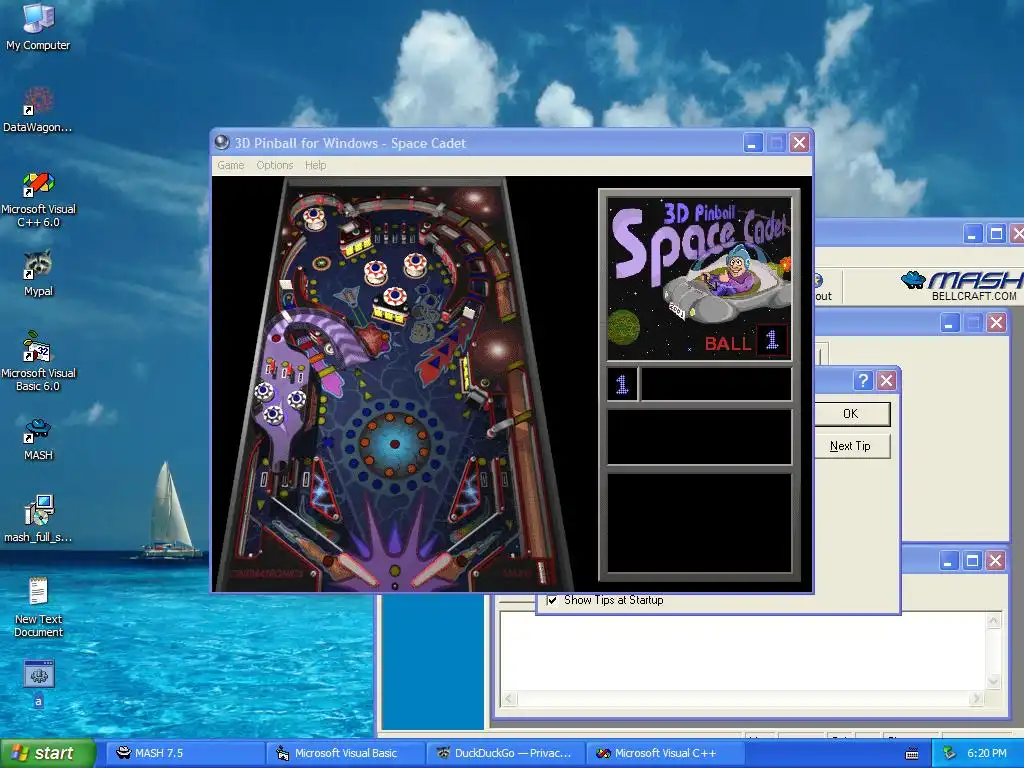Screen dimensions: 1024x768
Task: Click OK in the tips dialog
Action: click(x=850, y=413)
